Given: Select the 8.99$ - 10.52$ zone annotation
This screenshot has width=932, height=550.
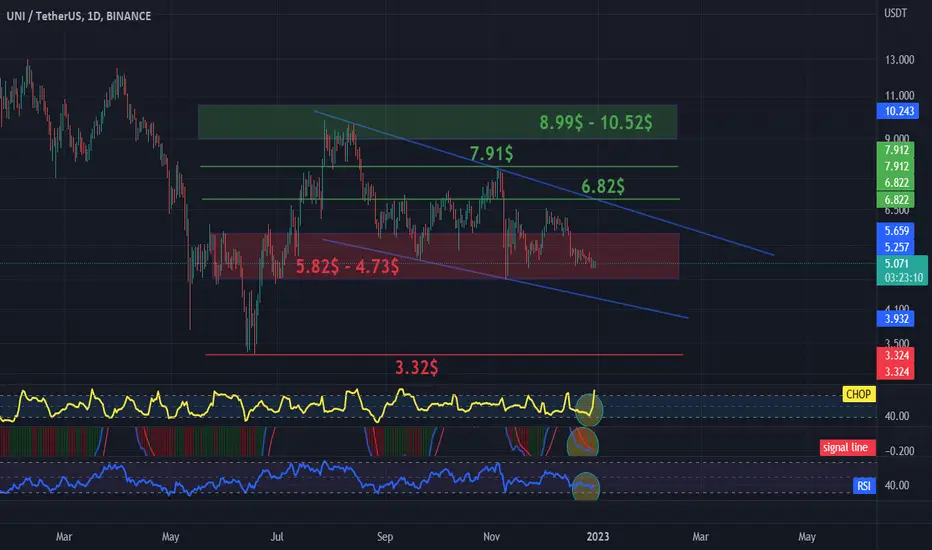Looking at the screenshot, I should [596, 122].
